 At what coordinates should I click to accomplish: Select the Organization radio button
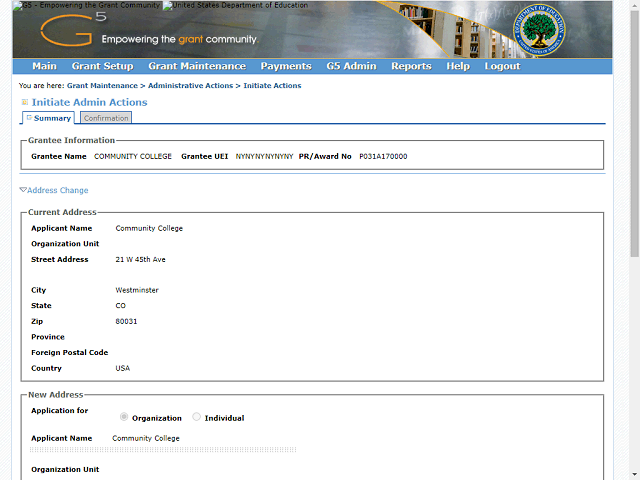pyautogui.click(x=124, y=417)
